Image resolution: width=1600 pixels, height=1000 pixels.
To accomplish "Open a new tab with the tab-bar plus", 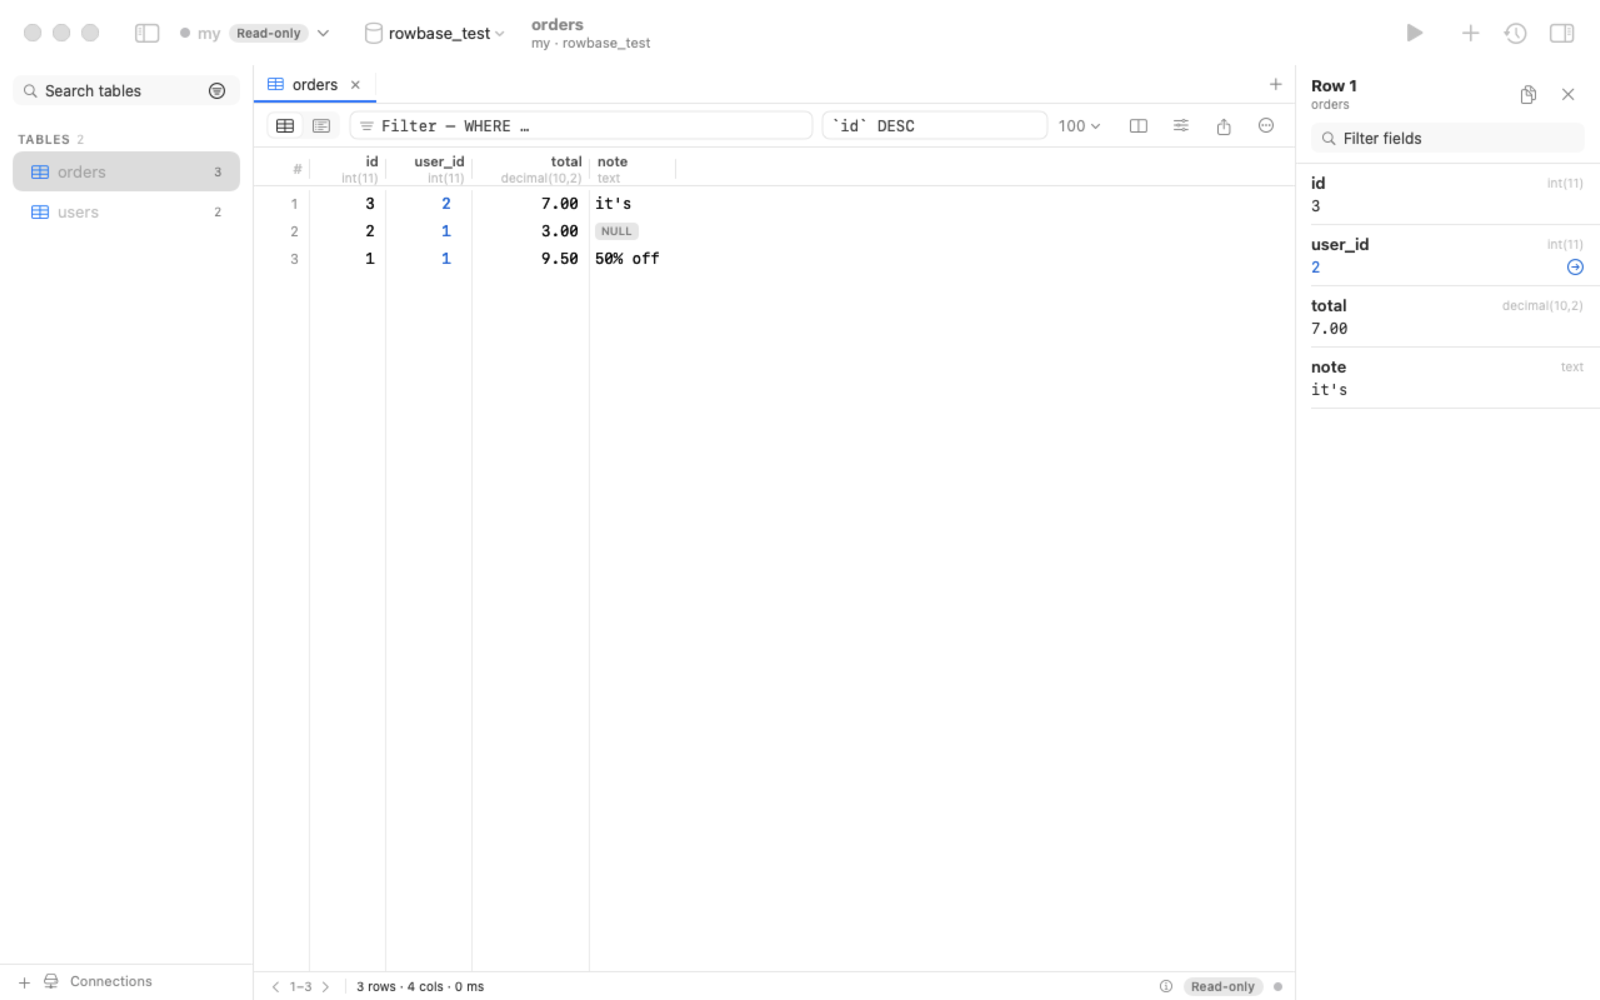I will 1275,85.
